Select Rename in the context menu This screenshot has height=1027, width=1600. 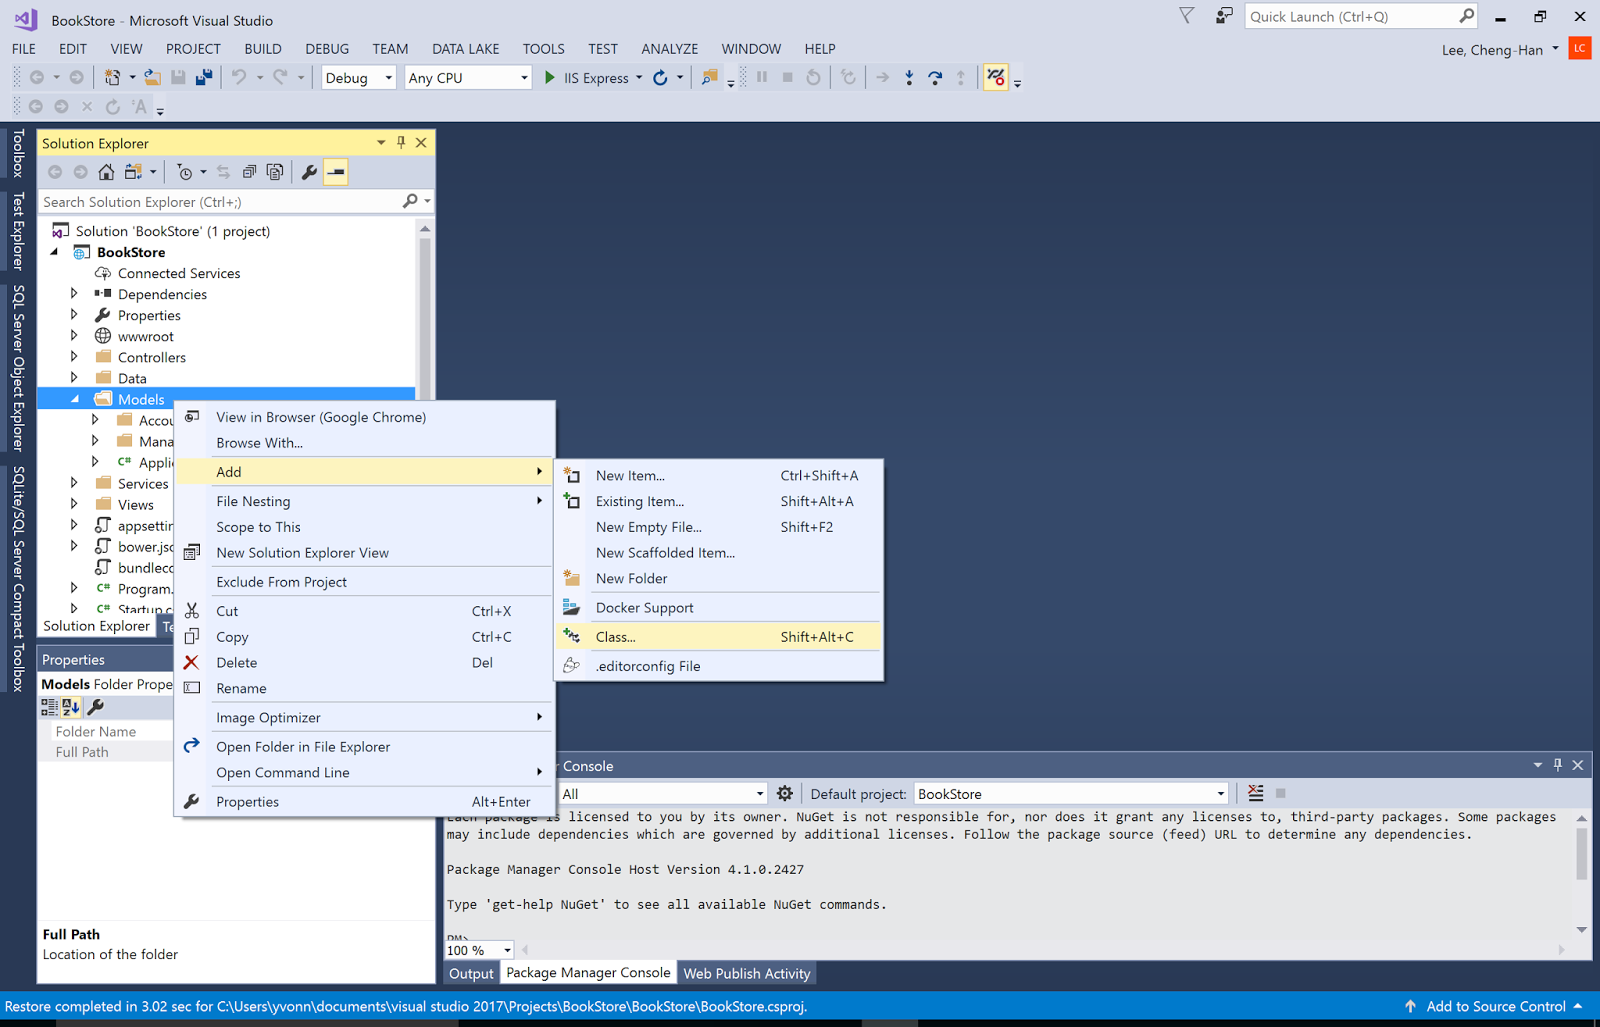click(x=364, y=689)
